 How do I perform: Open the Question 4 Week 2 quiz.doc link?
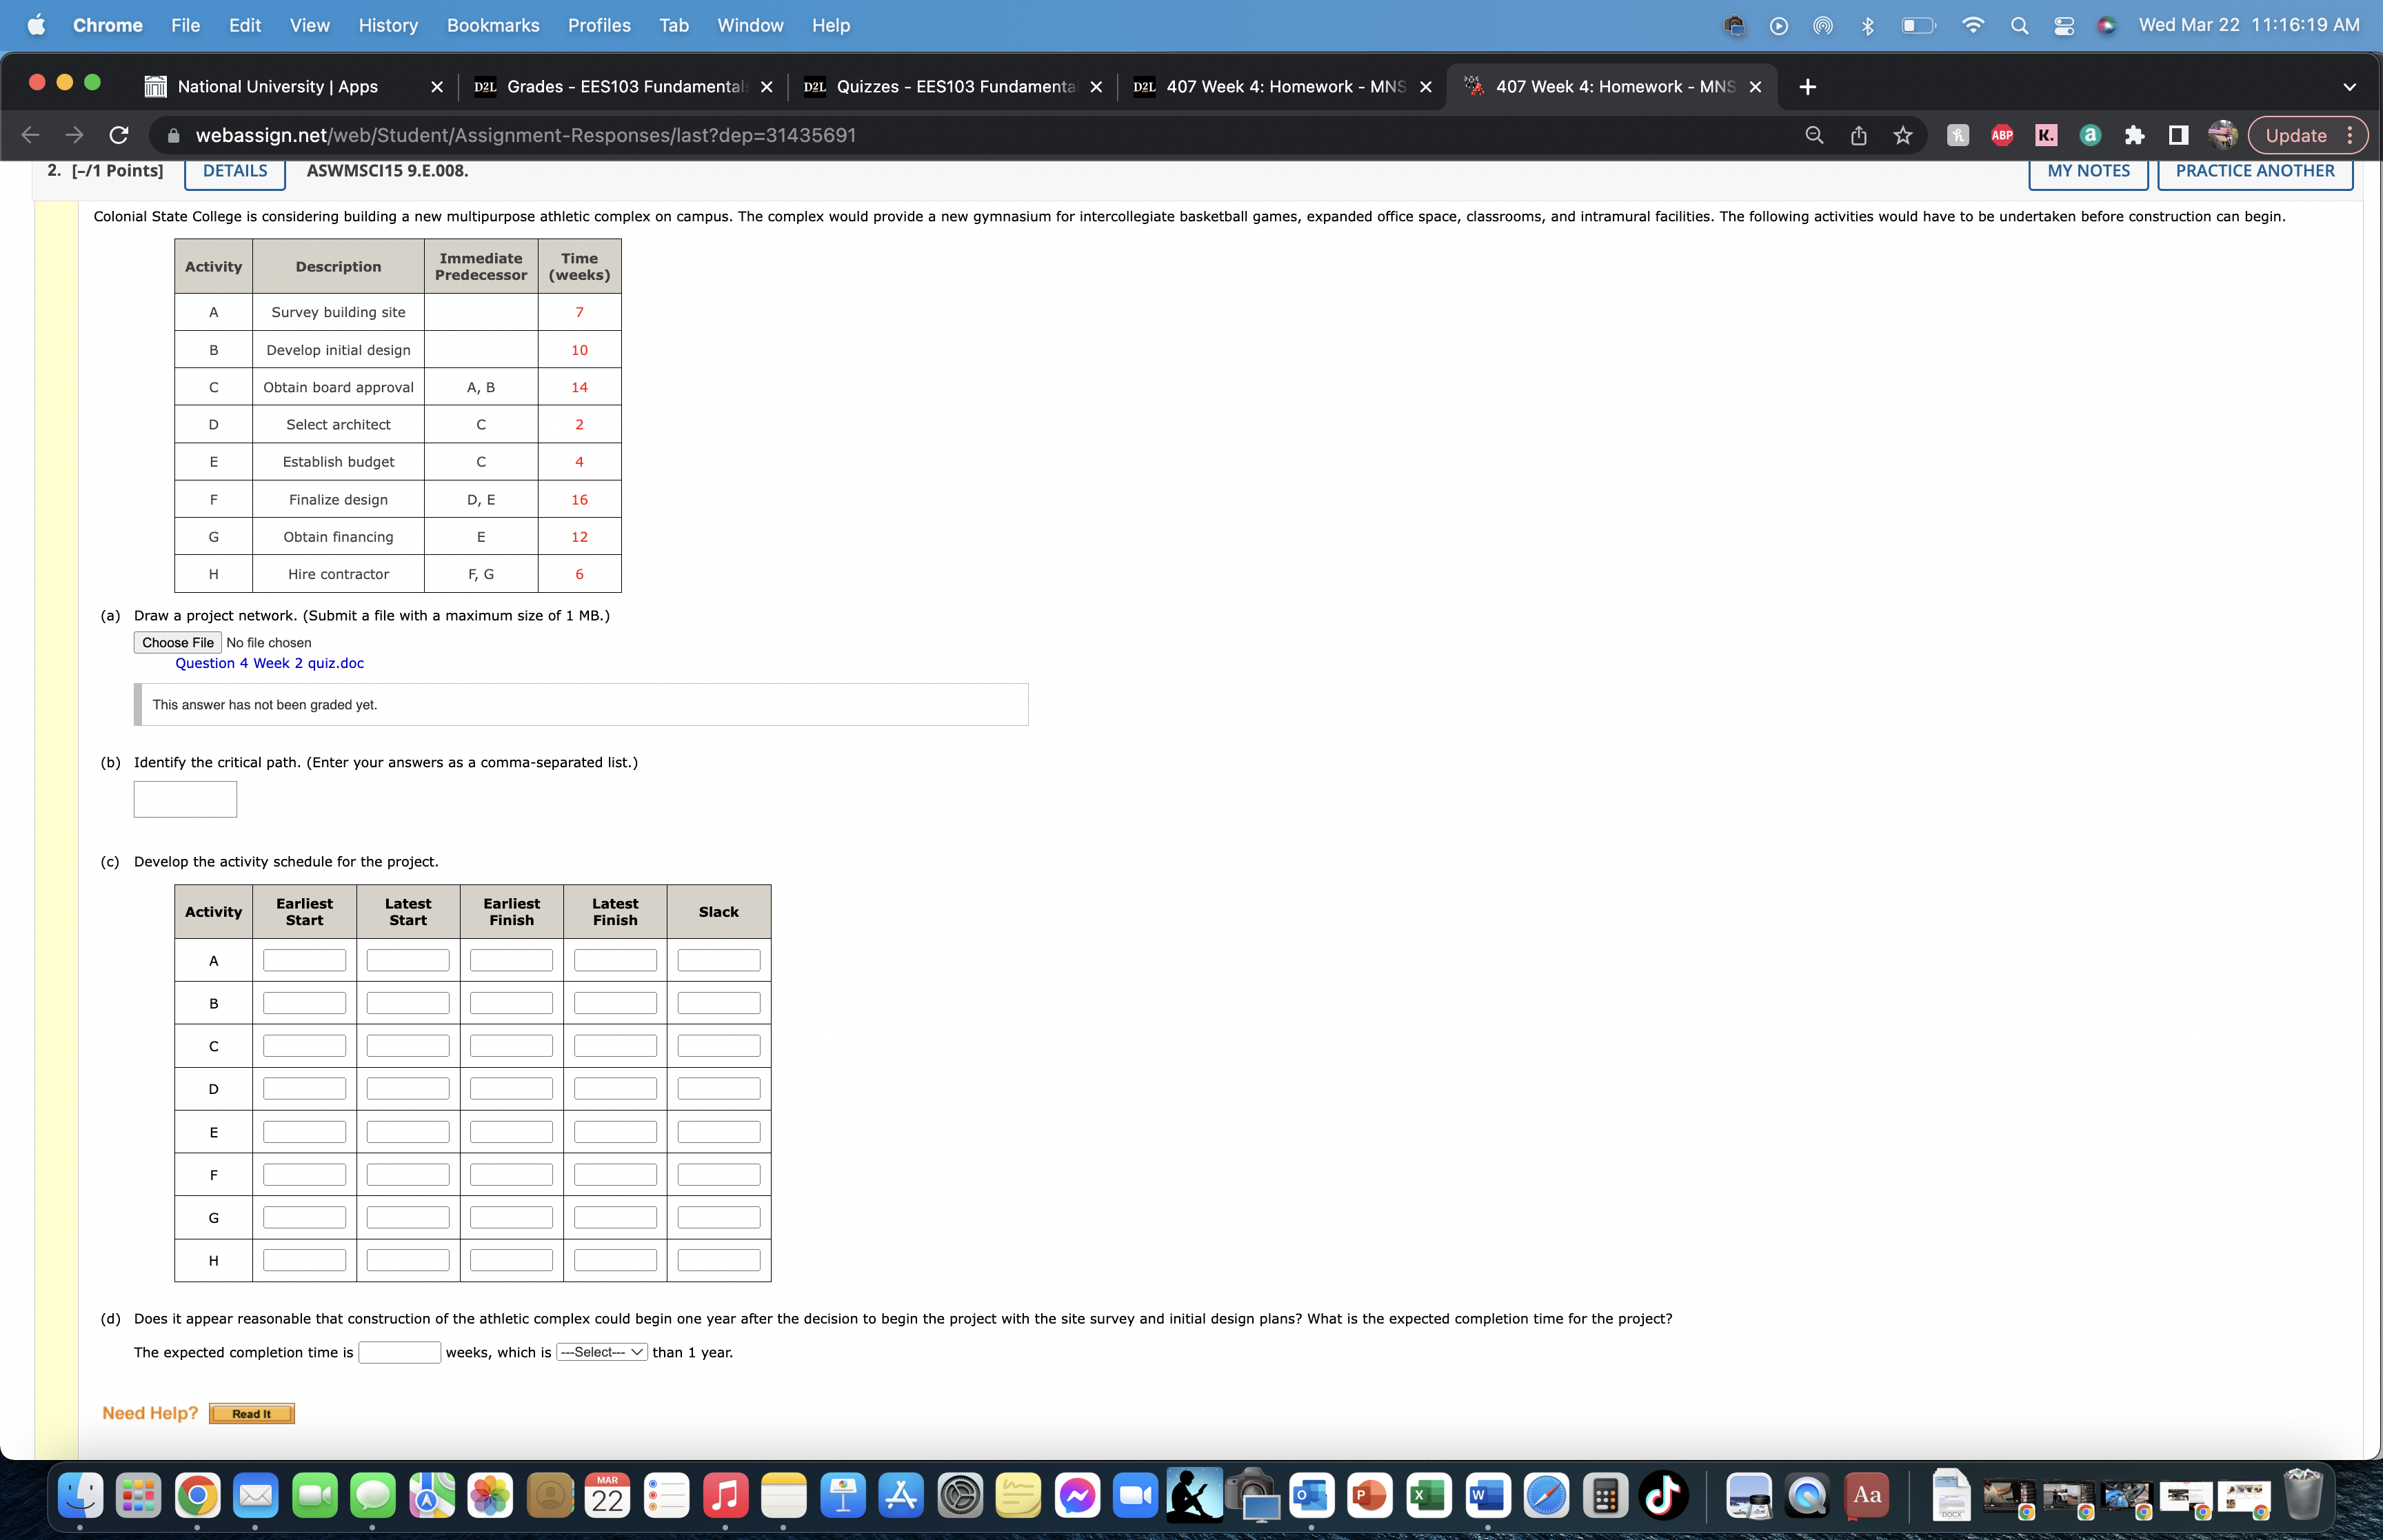pyautogui.click(x=270, y=663)
